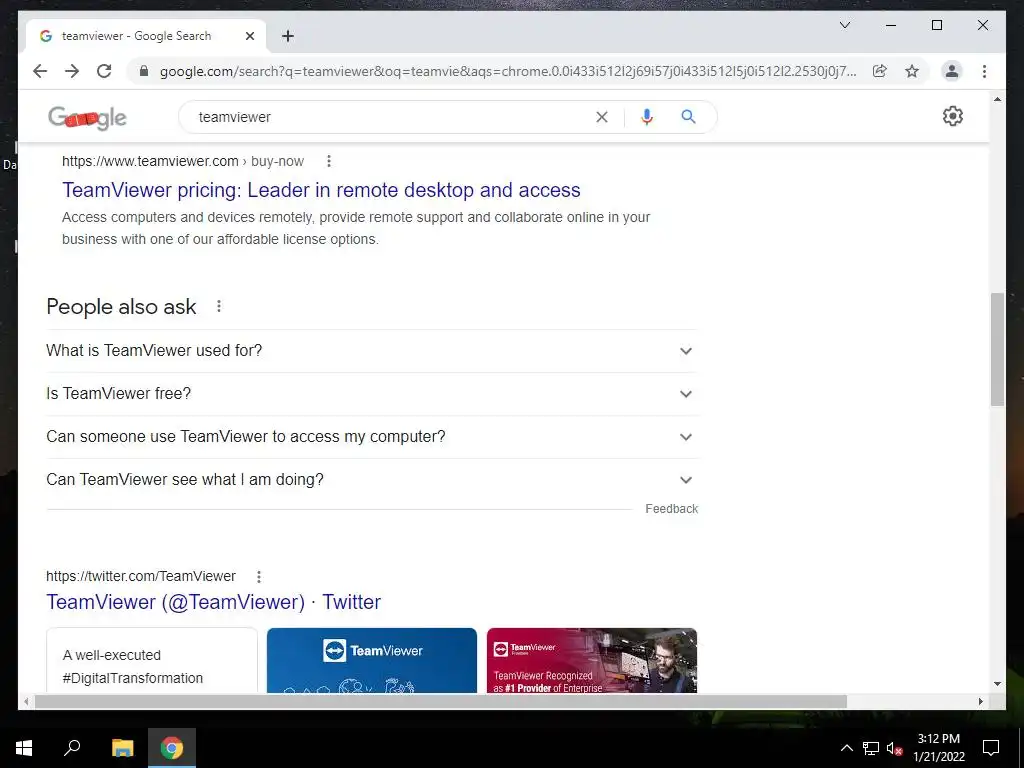The height and width of the screenshot is (768, 1024).
Task: Open the clock showing 3:12 PM
Action: [x=938, y=748]
